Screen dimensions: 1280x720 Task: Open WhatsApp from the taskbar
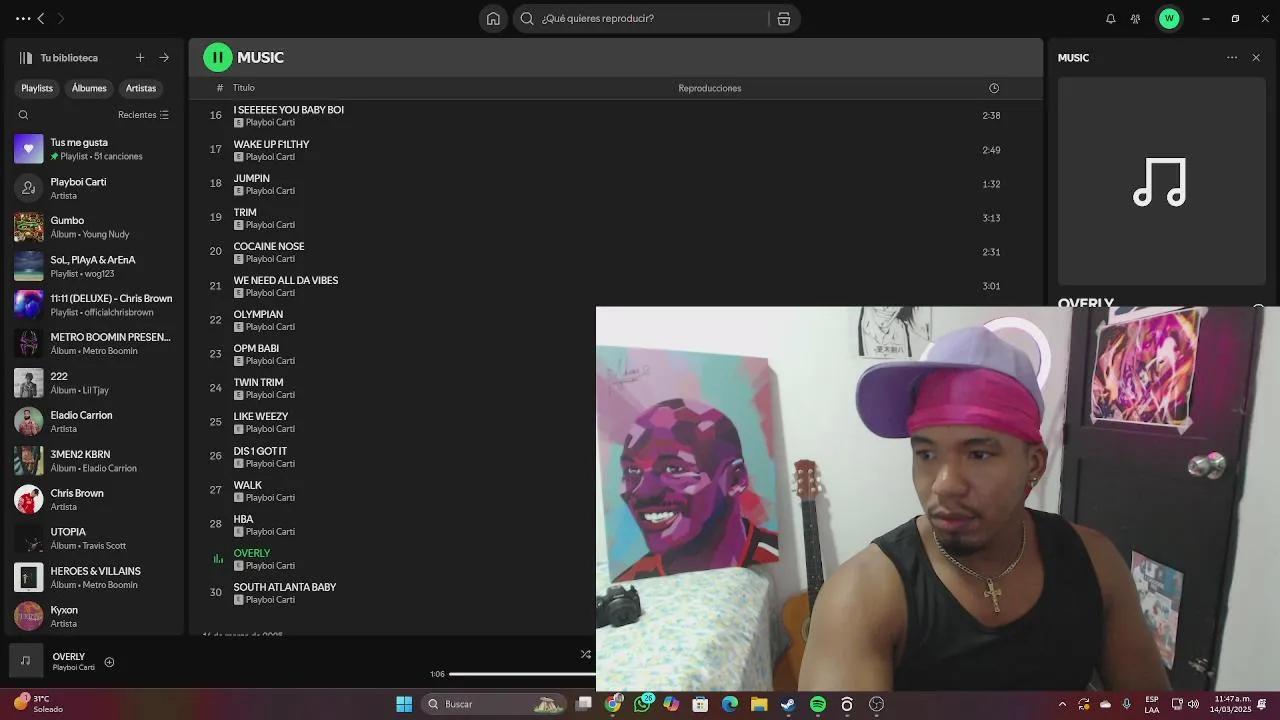click(642, 704)
